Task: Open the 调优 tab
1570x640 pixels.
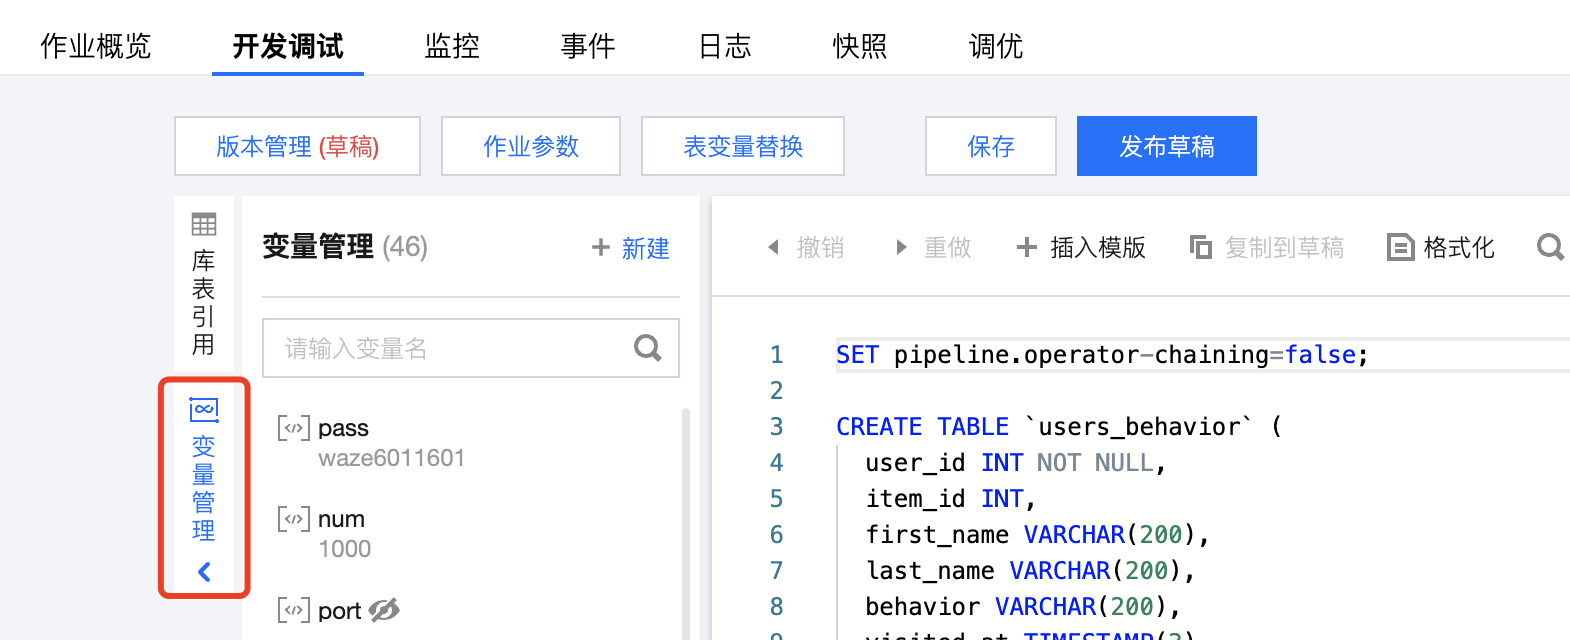Action: 996,46
